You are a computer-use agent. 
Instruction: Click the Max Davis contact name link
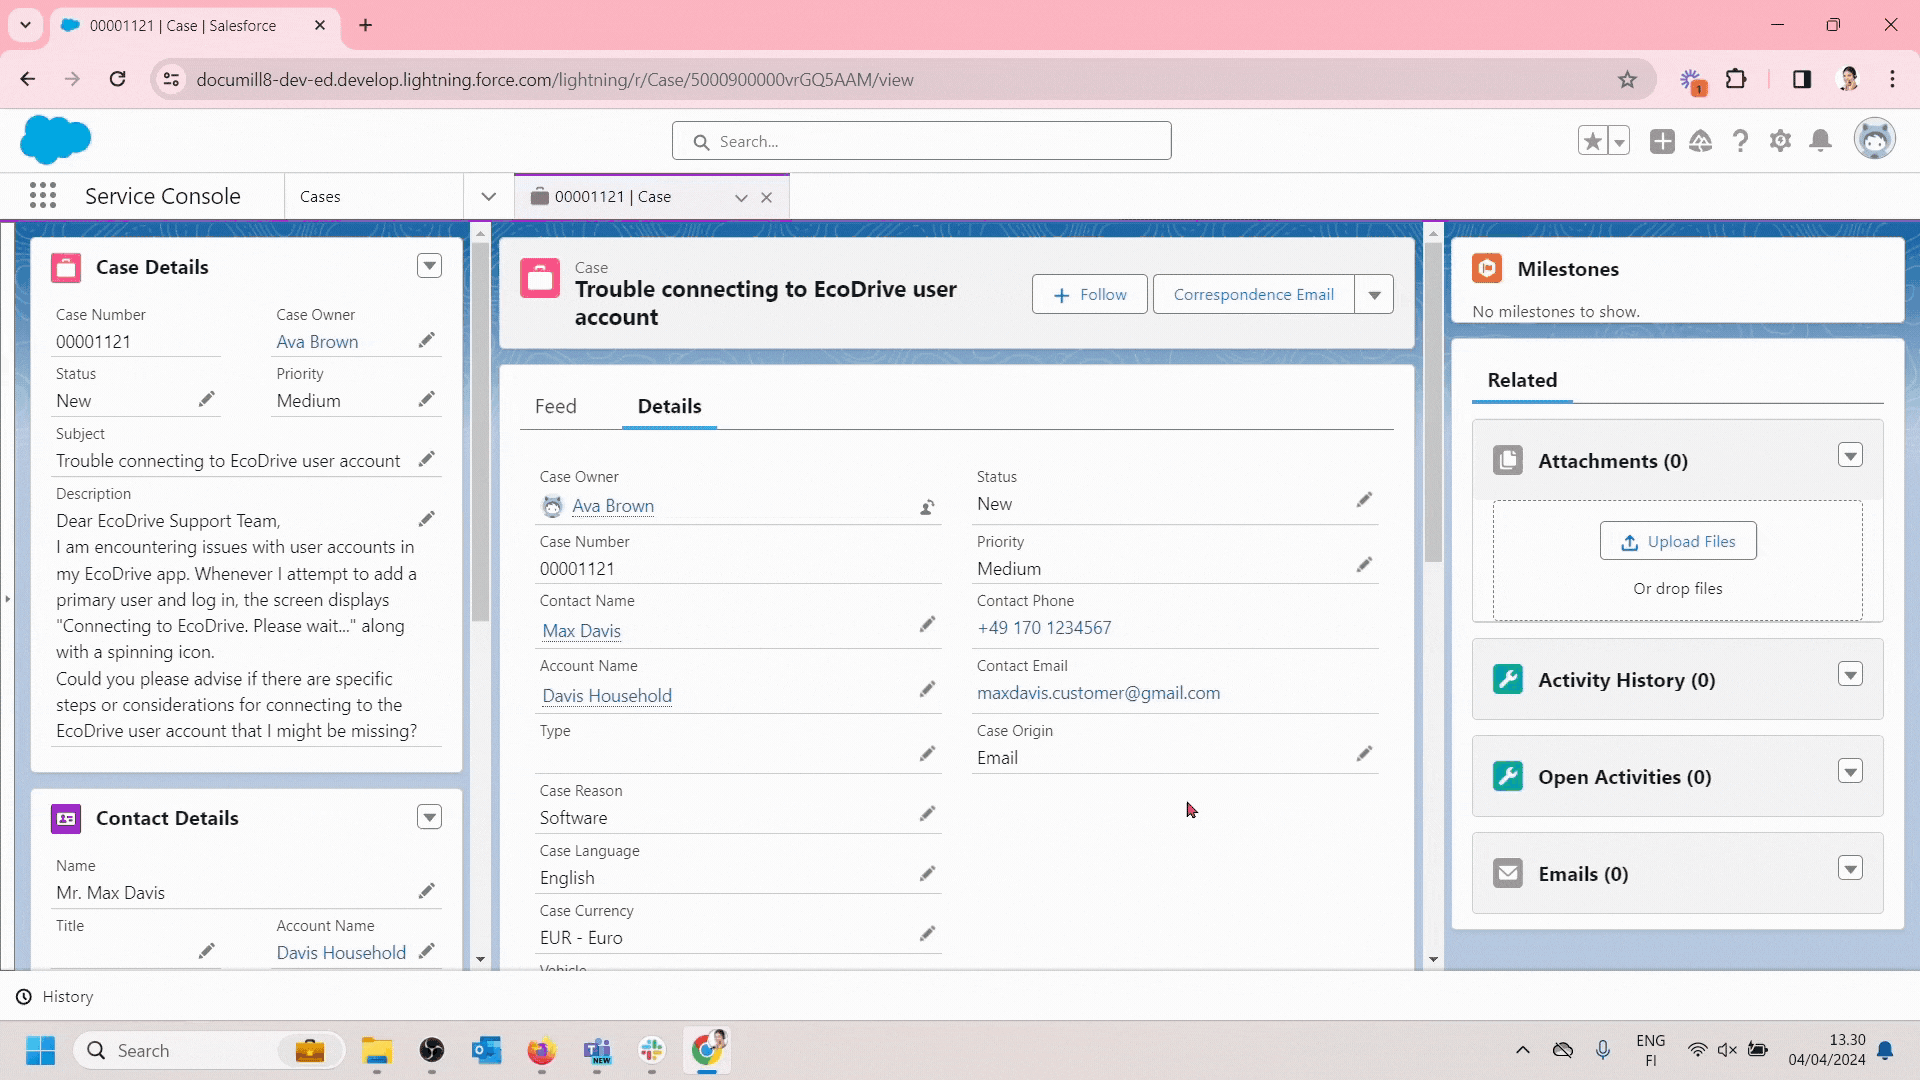coord(582,630)
